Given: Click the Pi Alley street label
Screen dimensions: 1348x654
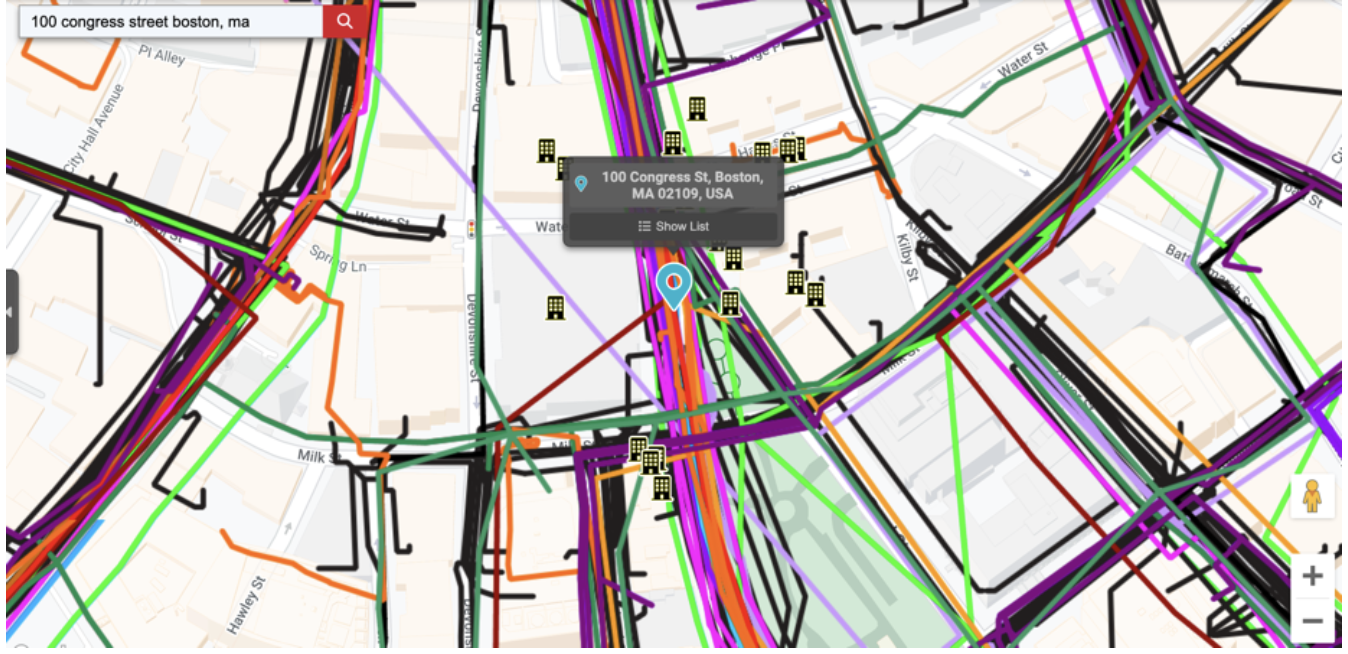Looking at the screenshot, I should (x=162, y=55).
